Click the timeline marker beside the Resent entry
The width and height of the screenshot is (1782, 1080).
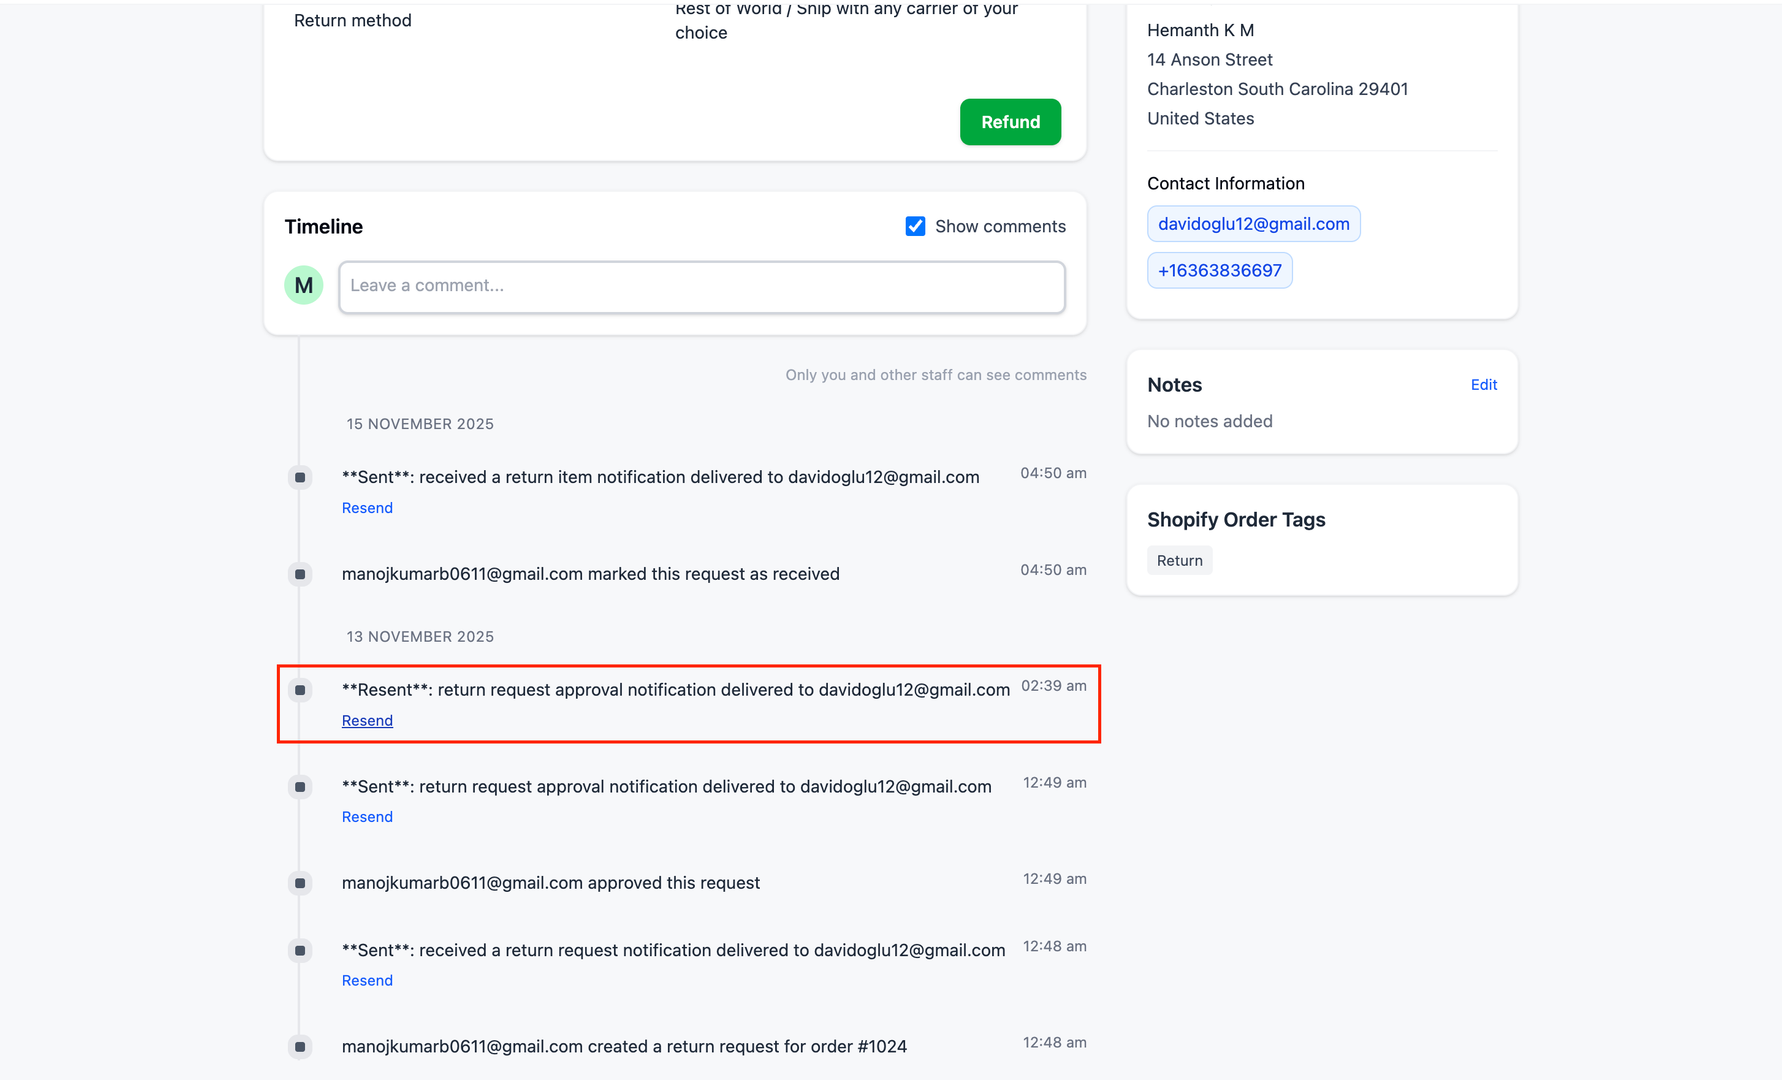(299, 690)
